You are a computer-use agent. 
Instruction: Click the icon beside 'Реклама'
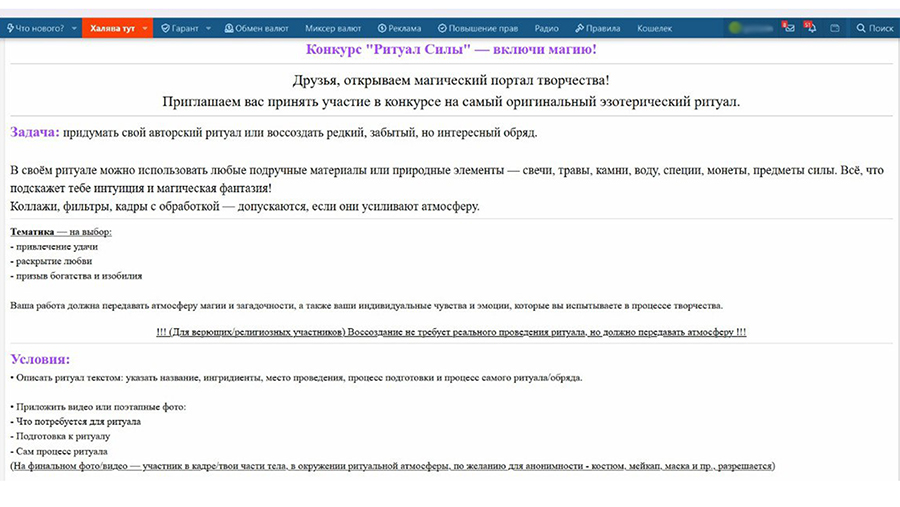(382, 28)
